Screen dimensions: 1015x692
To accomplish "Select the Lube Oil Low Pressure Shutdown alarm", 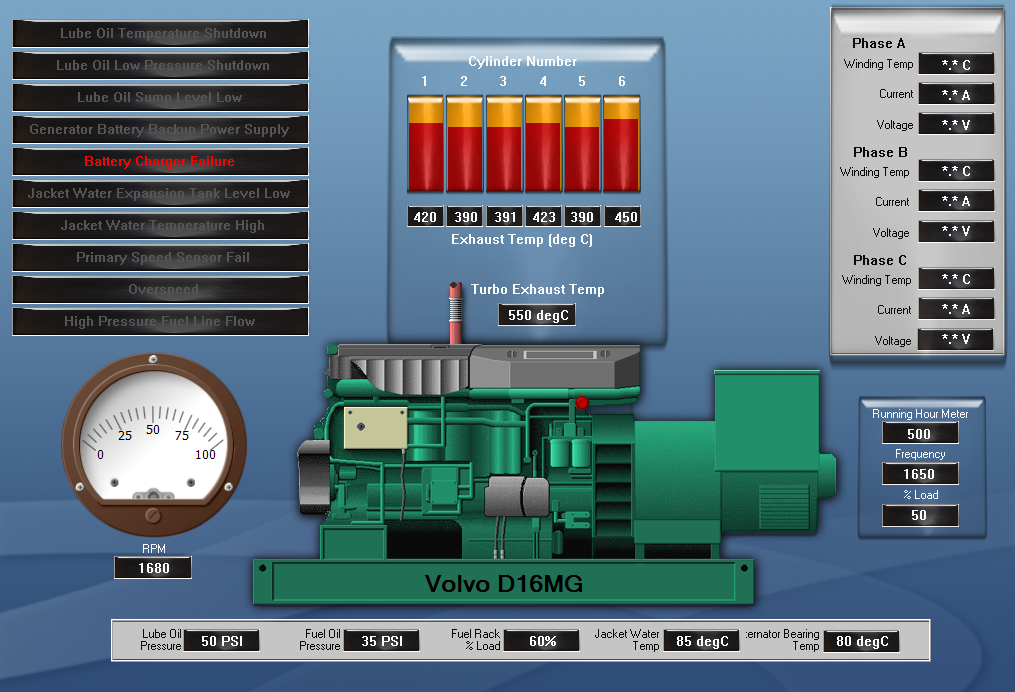I will point(161,65).
